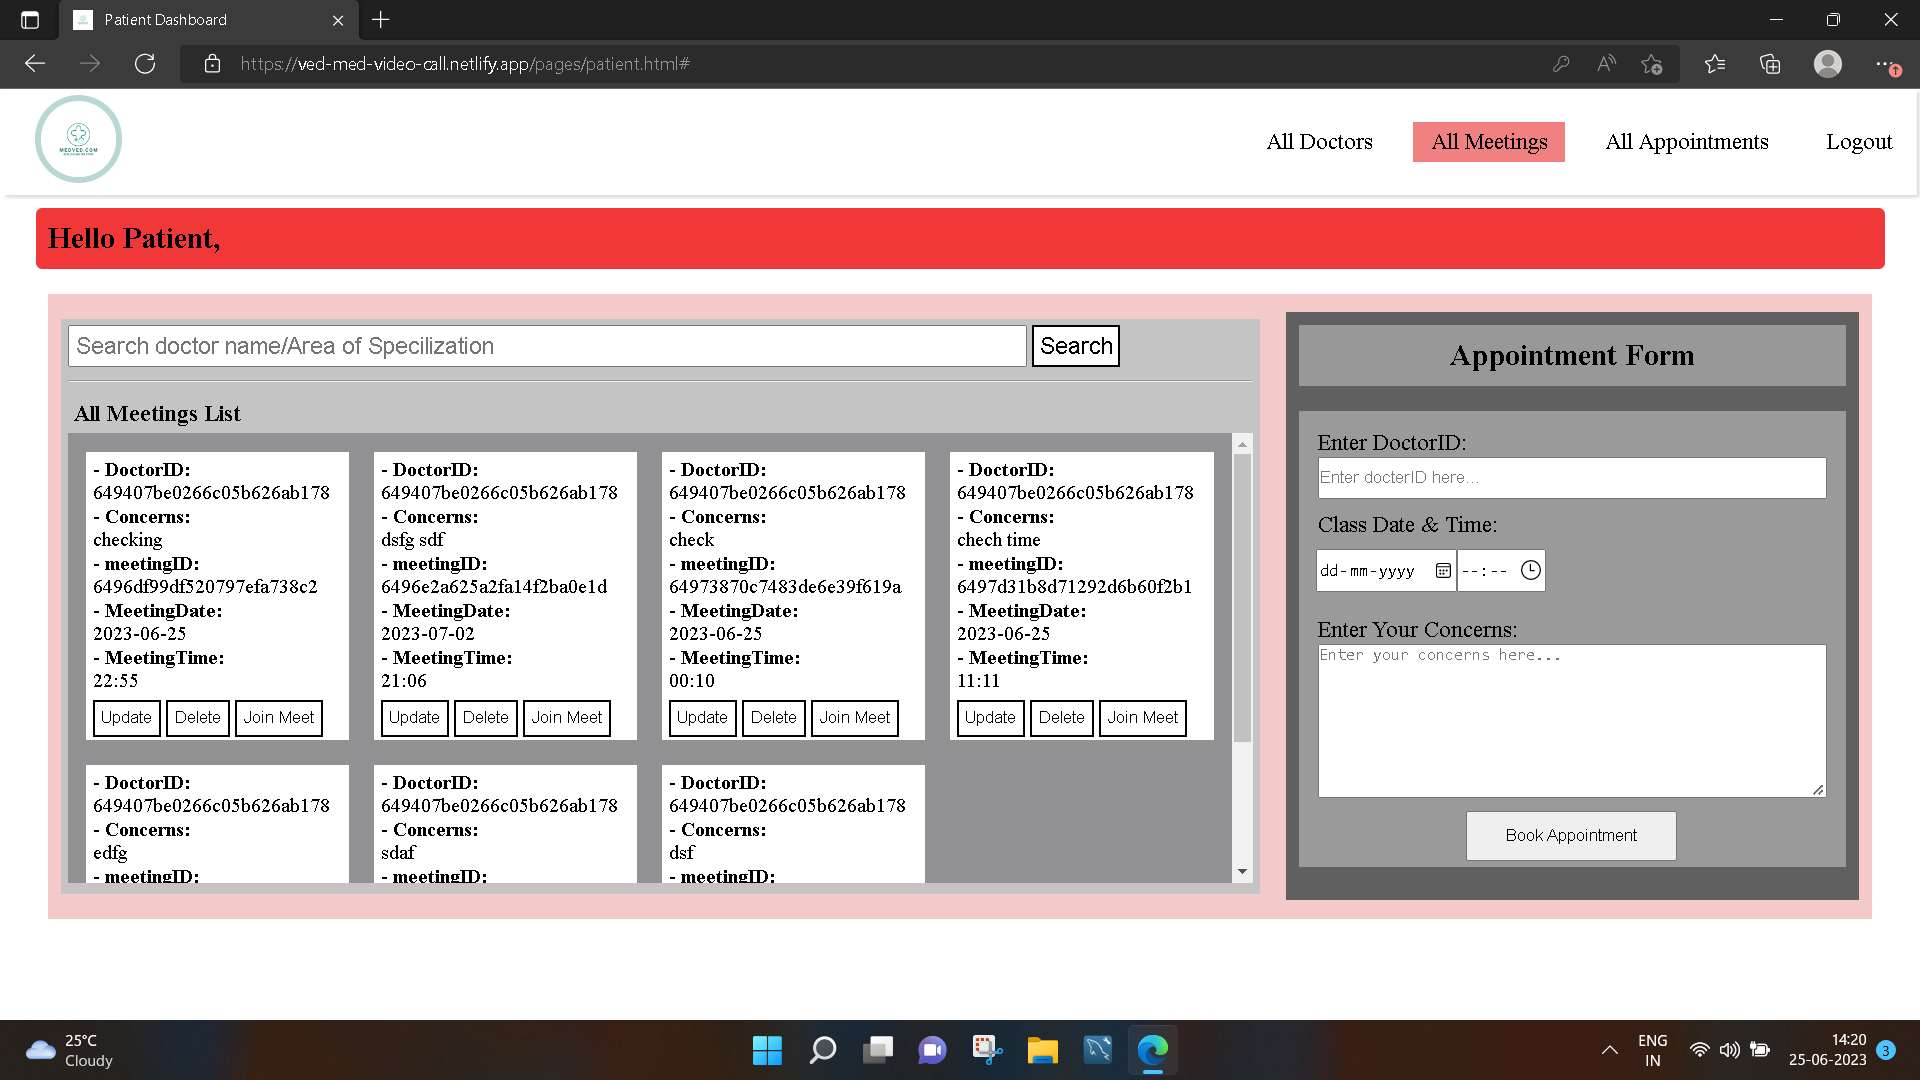The width and height of the screenshot is (1920, 1080).
Task: Refresh the Patient Dashboard page
Action: (145, 64)
